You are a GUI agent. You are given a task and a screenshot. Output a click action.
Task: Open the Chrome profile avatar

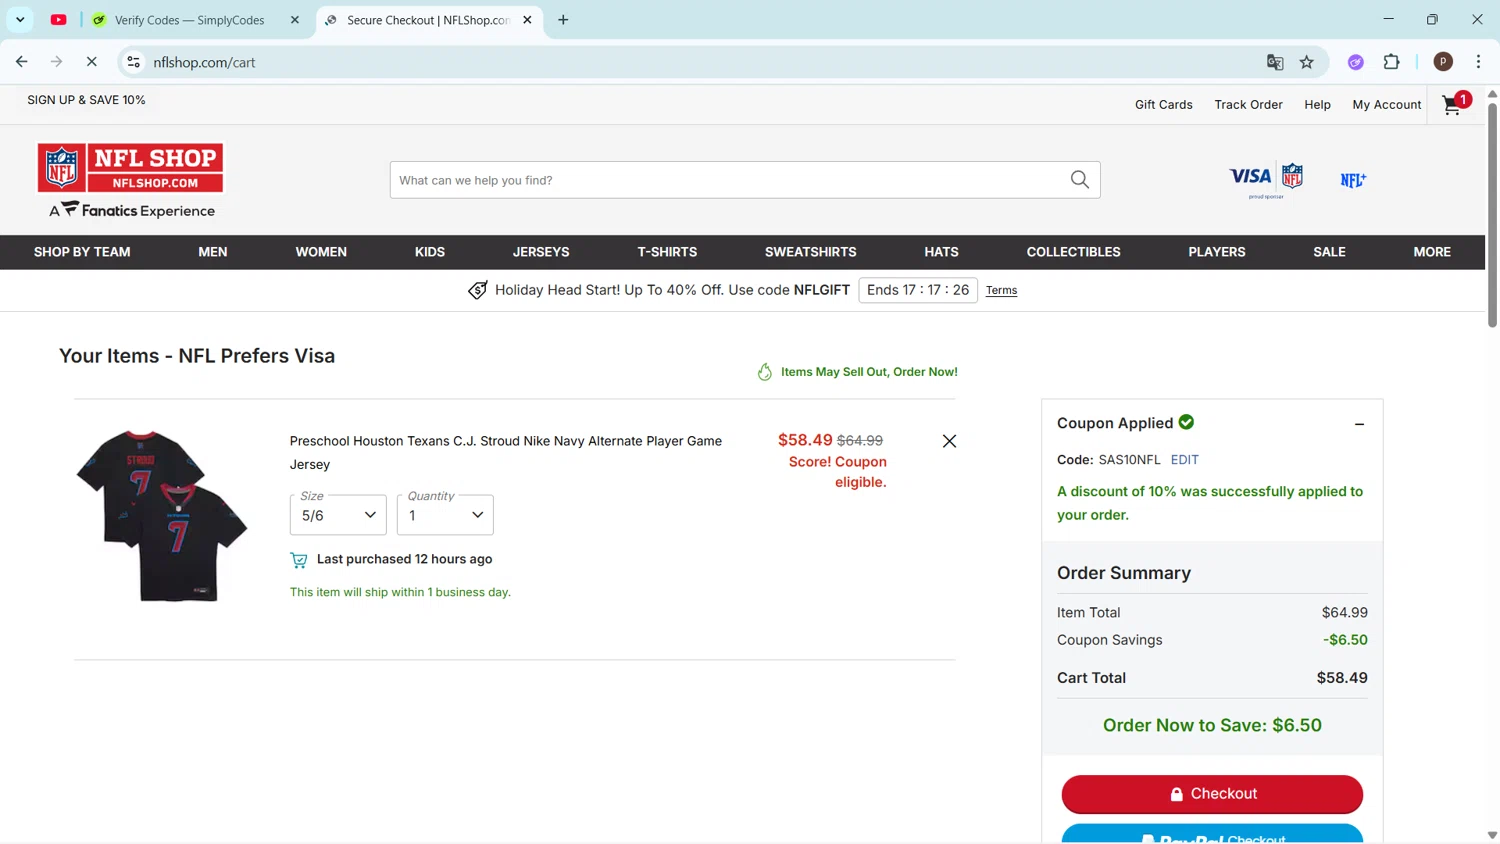1443,62
